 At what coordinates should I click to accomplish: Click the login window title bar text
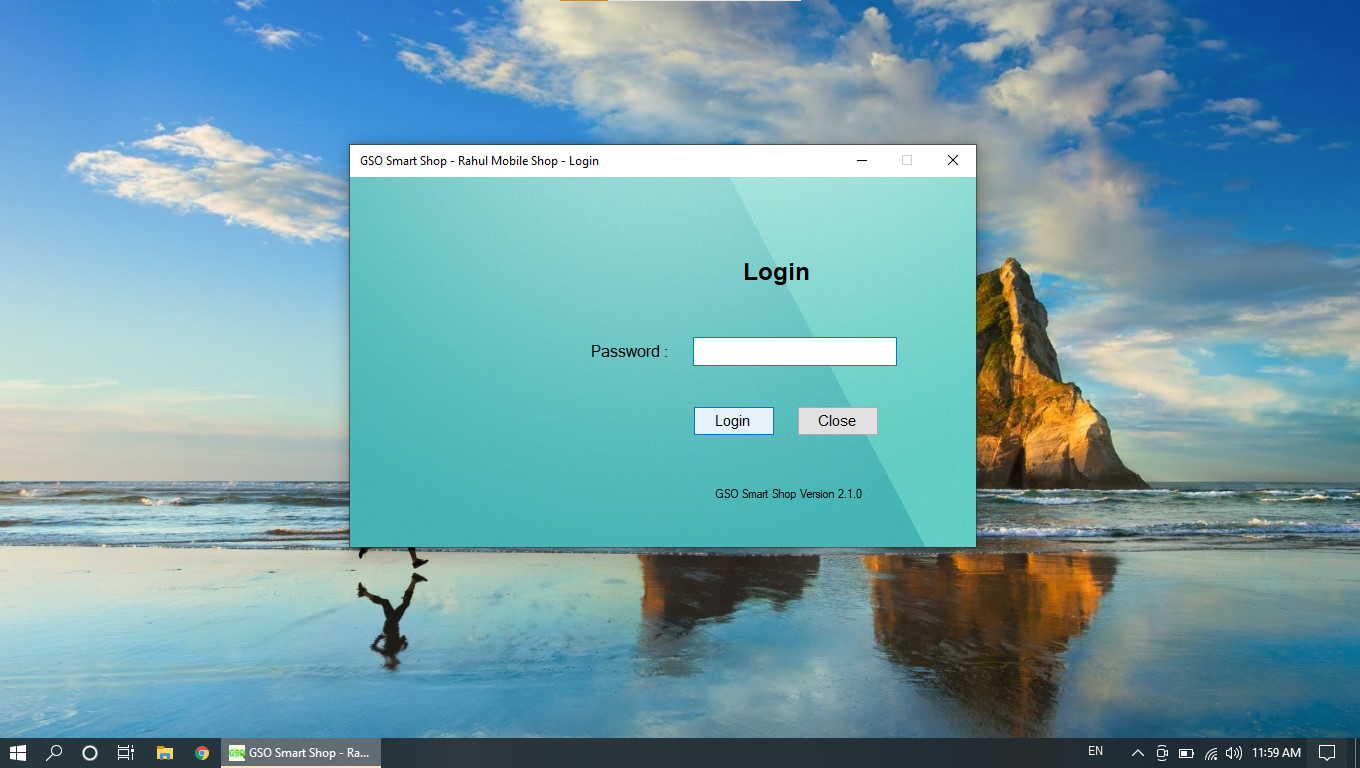click(x=480, y=161)
